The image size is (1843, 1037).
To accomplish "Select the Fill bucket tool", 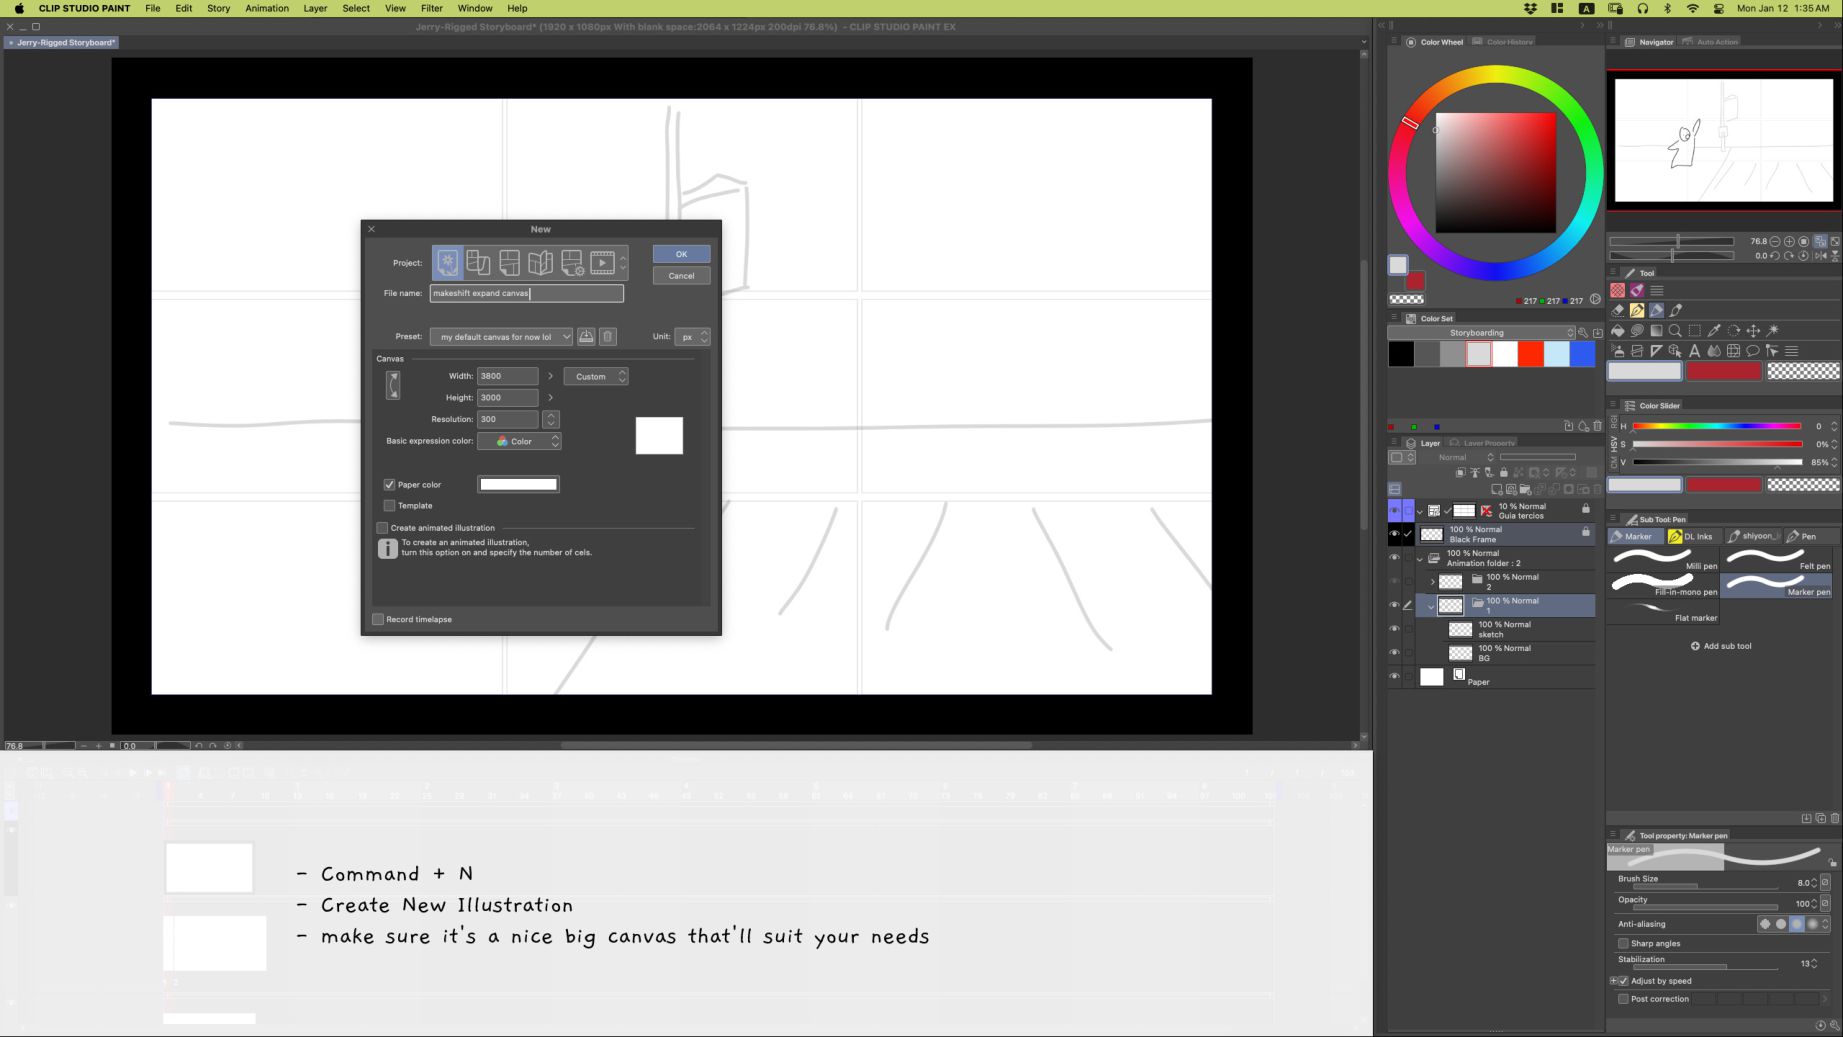I will [1617, 330].
